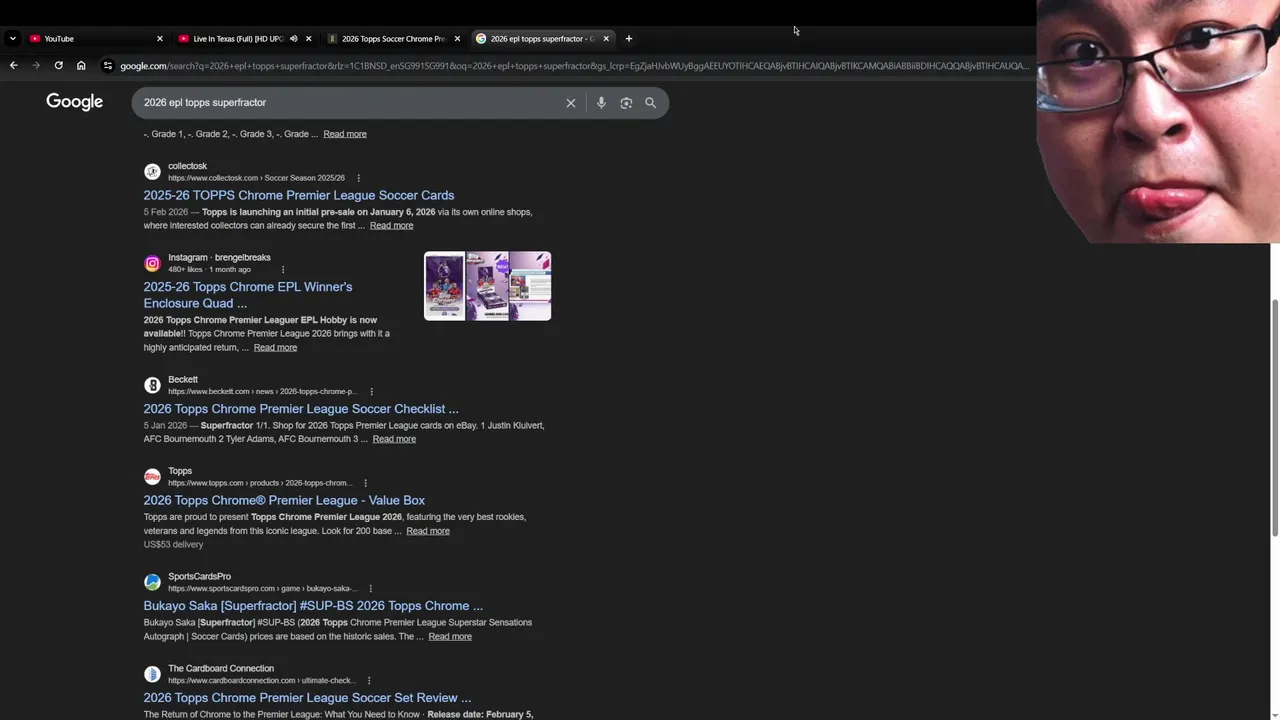Viewport: 1280px width, 720px height.
Task: Click Read more in Beckett snippet
Action: 394,439
